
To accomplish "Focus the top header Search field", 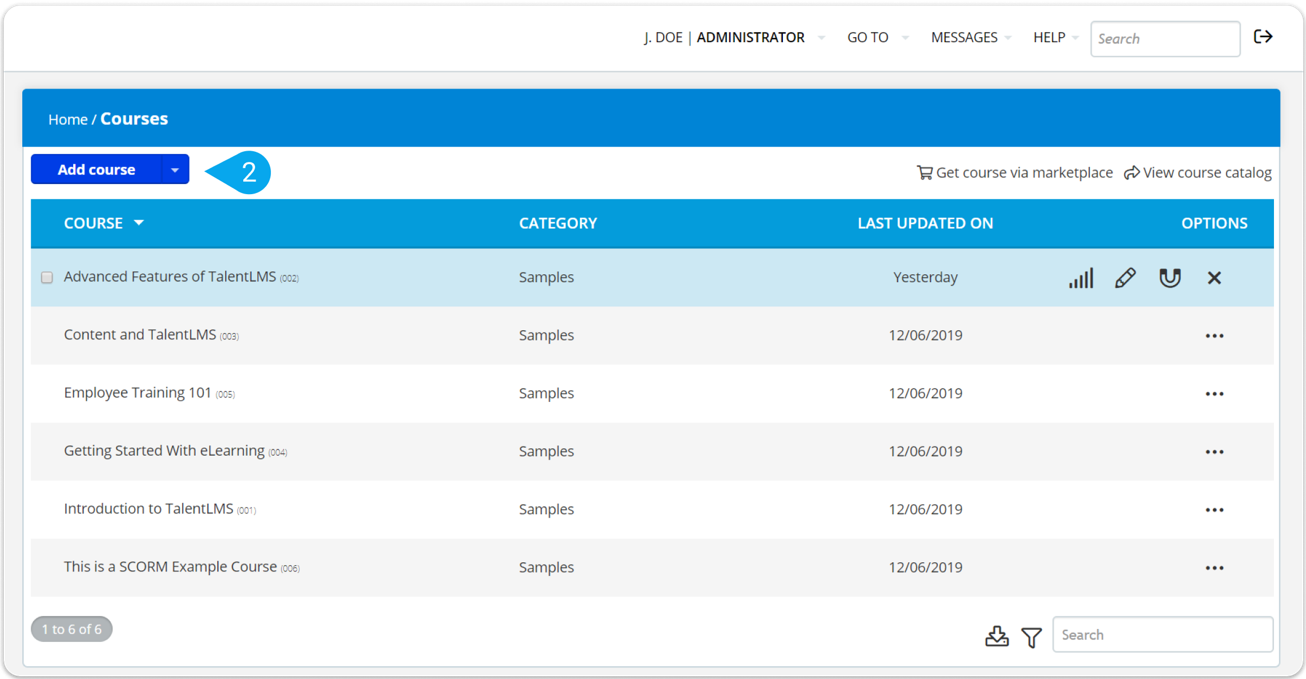I will click(x=1165, y=39).
